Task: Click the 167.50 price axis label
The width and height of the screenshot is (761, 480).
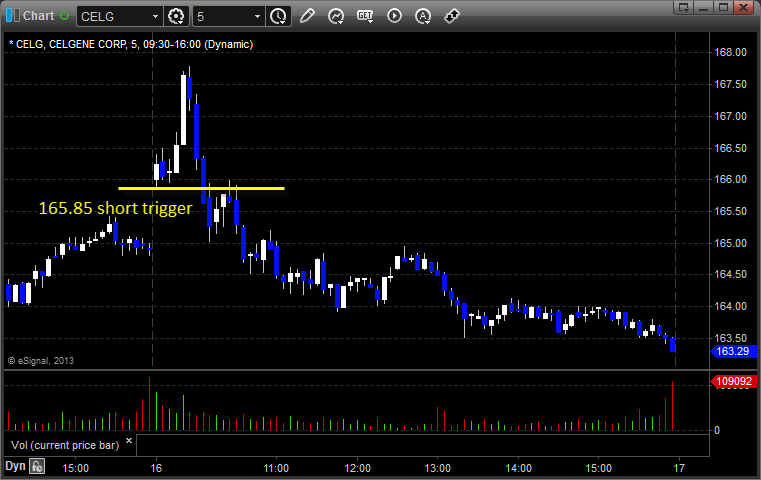Action: pyautogui.click(x=730, y=84)
